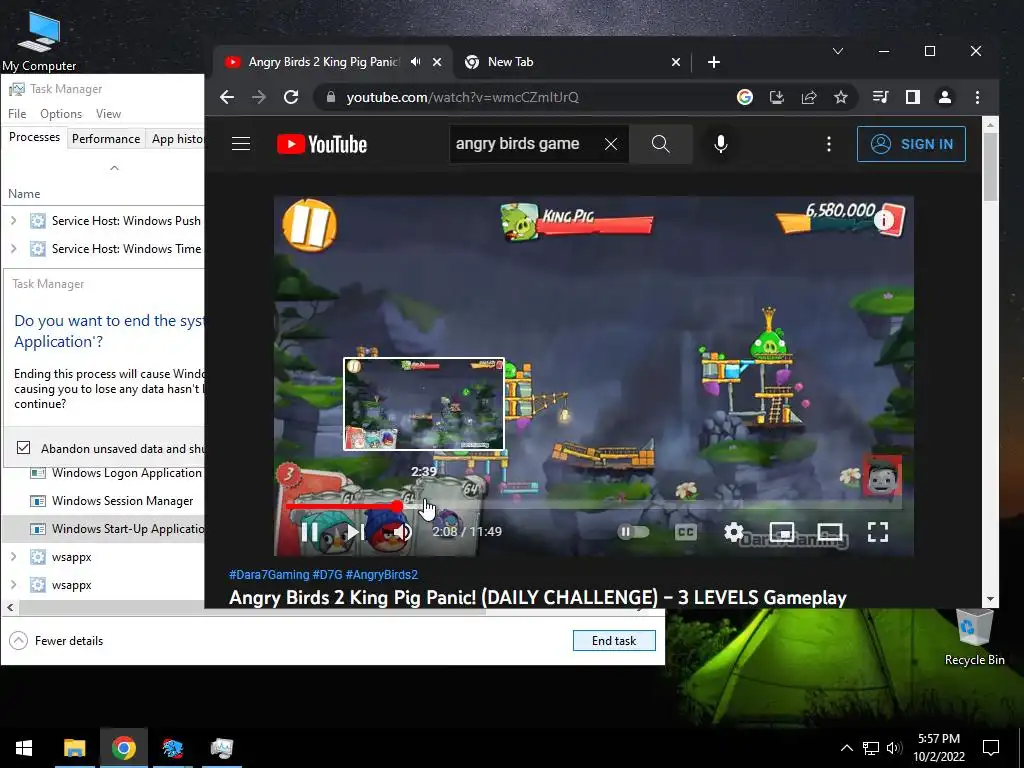
Task: Click the video progress bar scrubber
Action: [398, 505]
